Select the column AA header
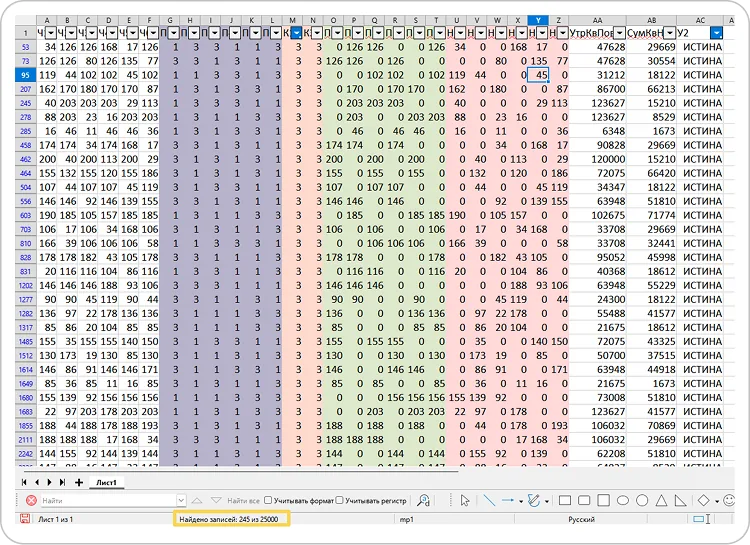This screenshot has width=750, height=545. pyautogui.click(x=597, y=20)
